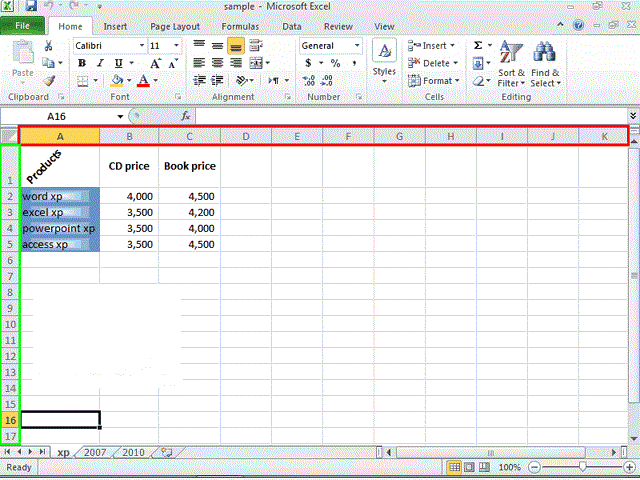Toggle Underline formatting
This screenshot has height=480, width=640.
click(118, 63)
